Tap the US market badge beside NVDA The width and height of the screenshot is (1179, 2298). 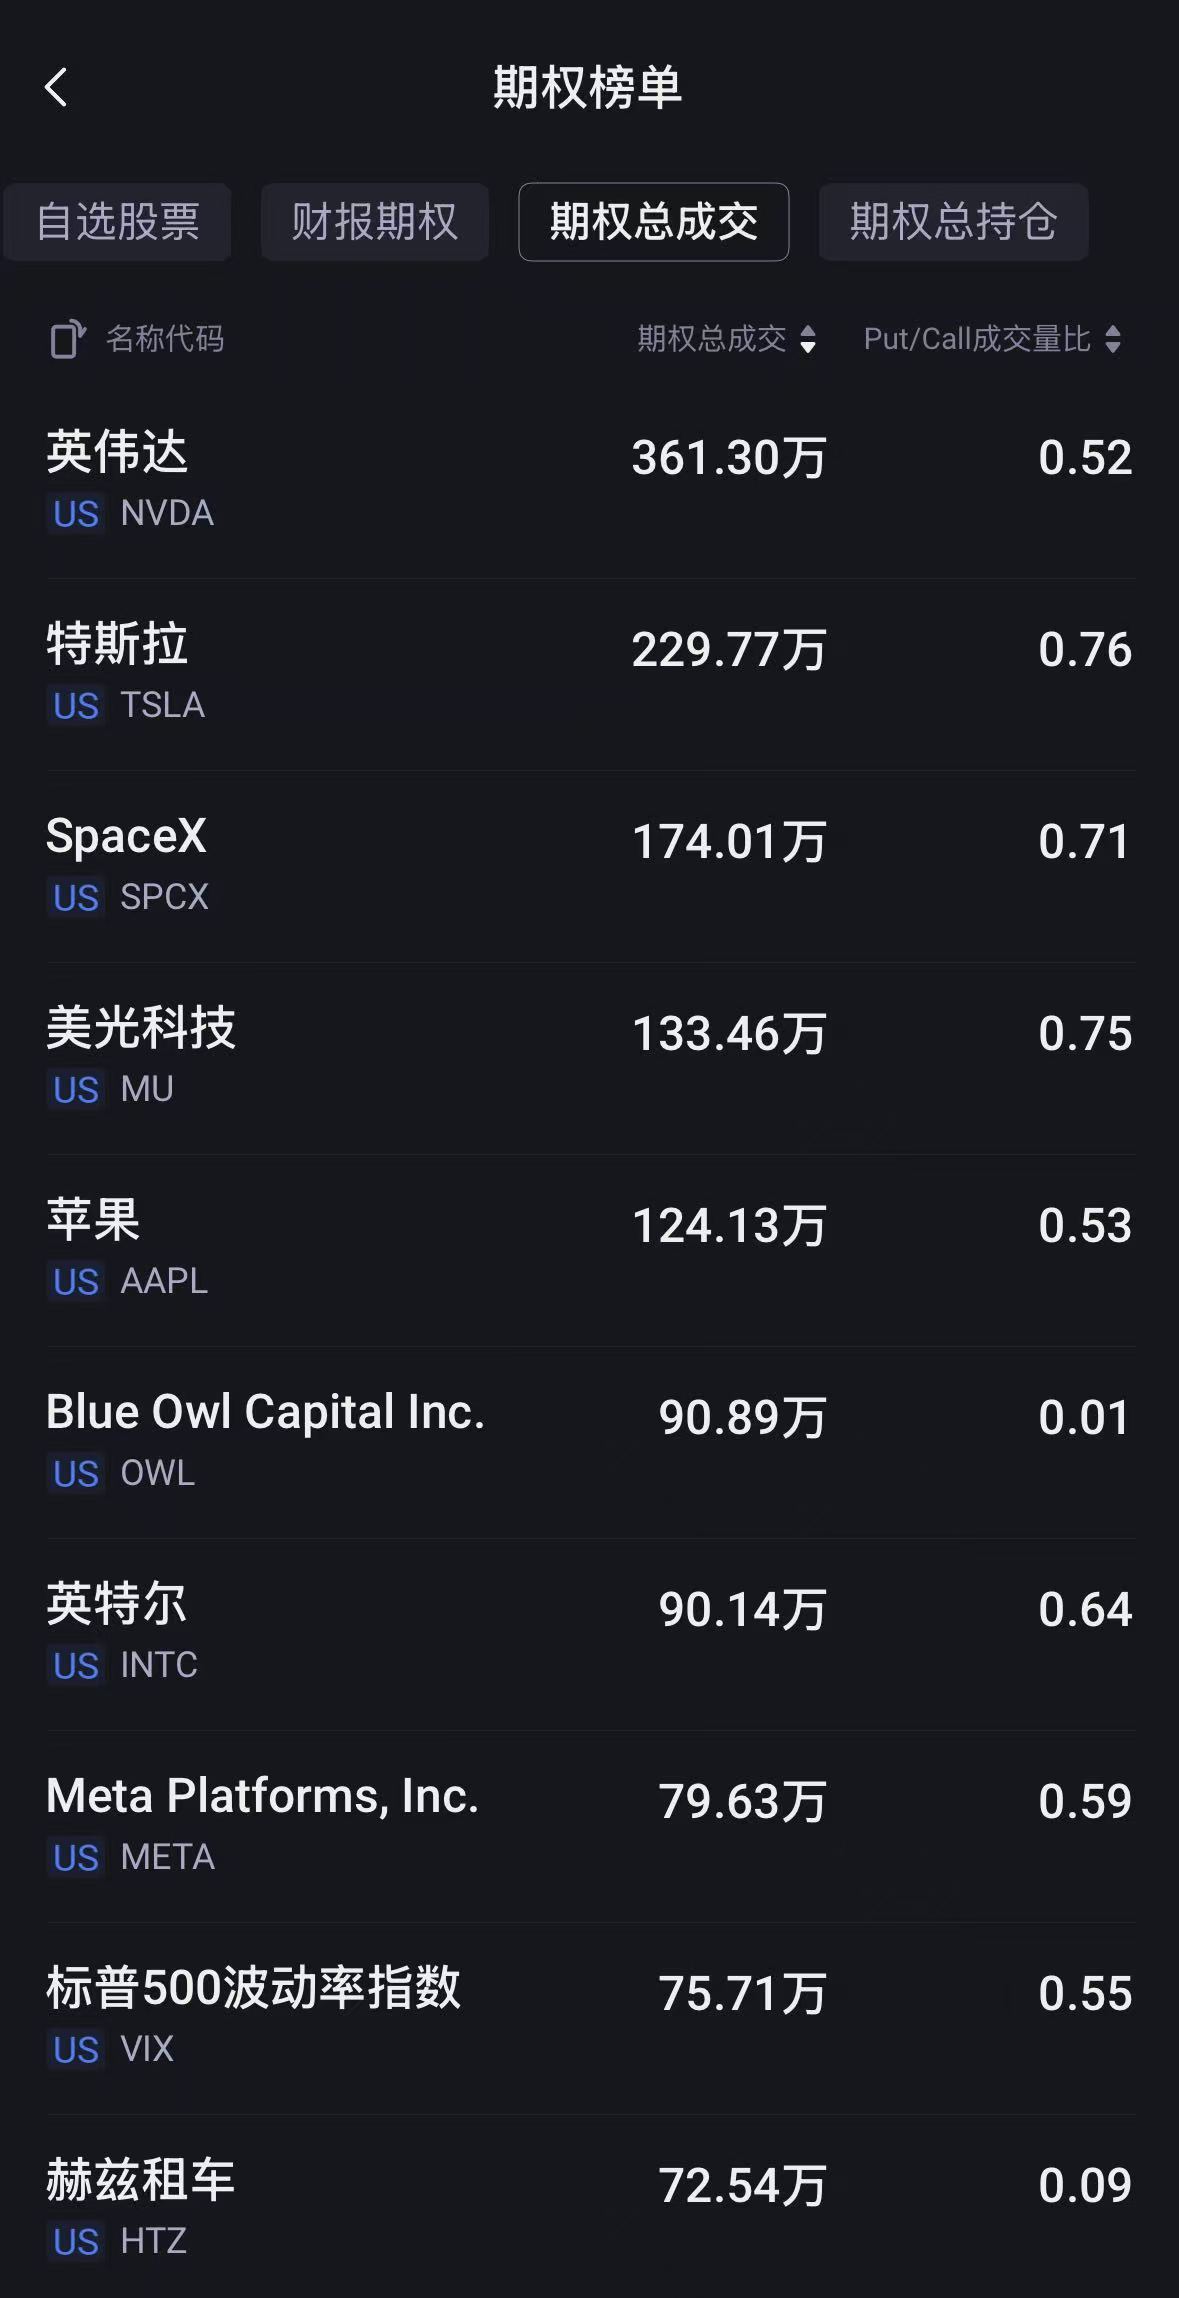[x=76, y=514]
